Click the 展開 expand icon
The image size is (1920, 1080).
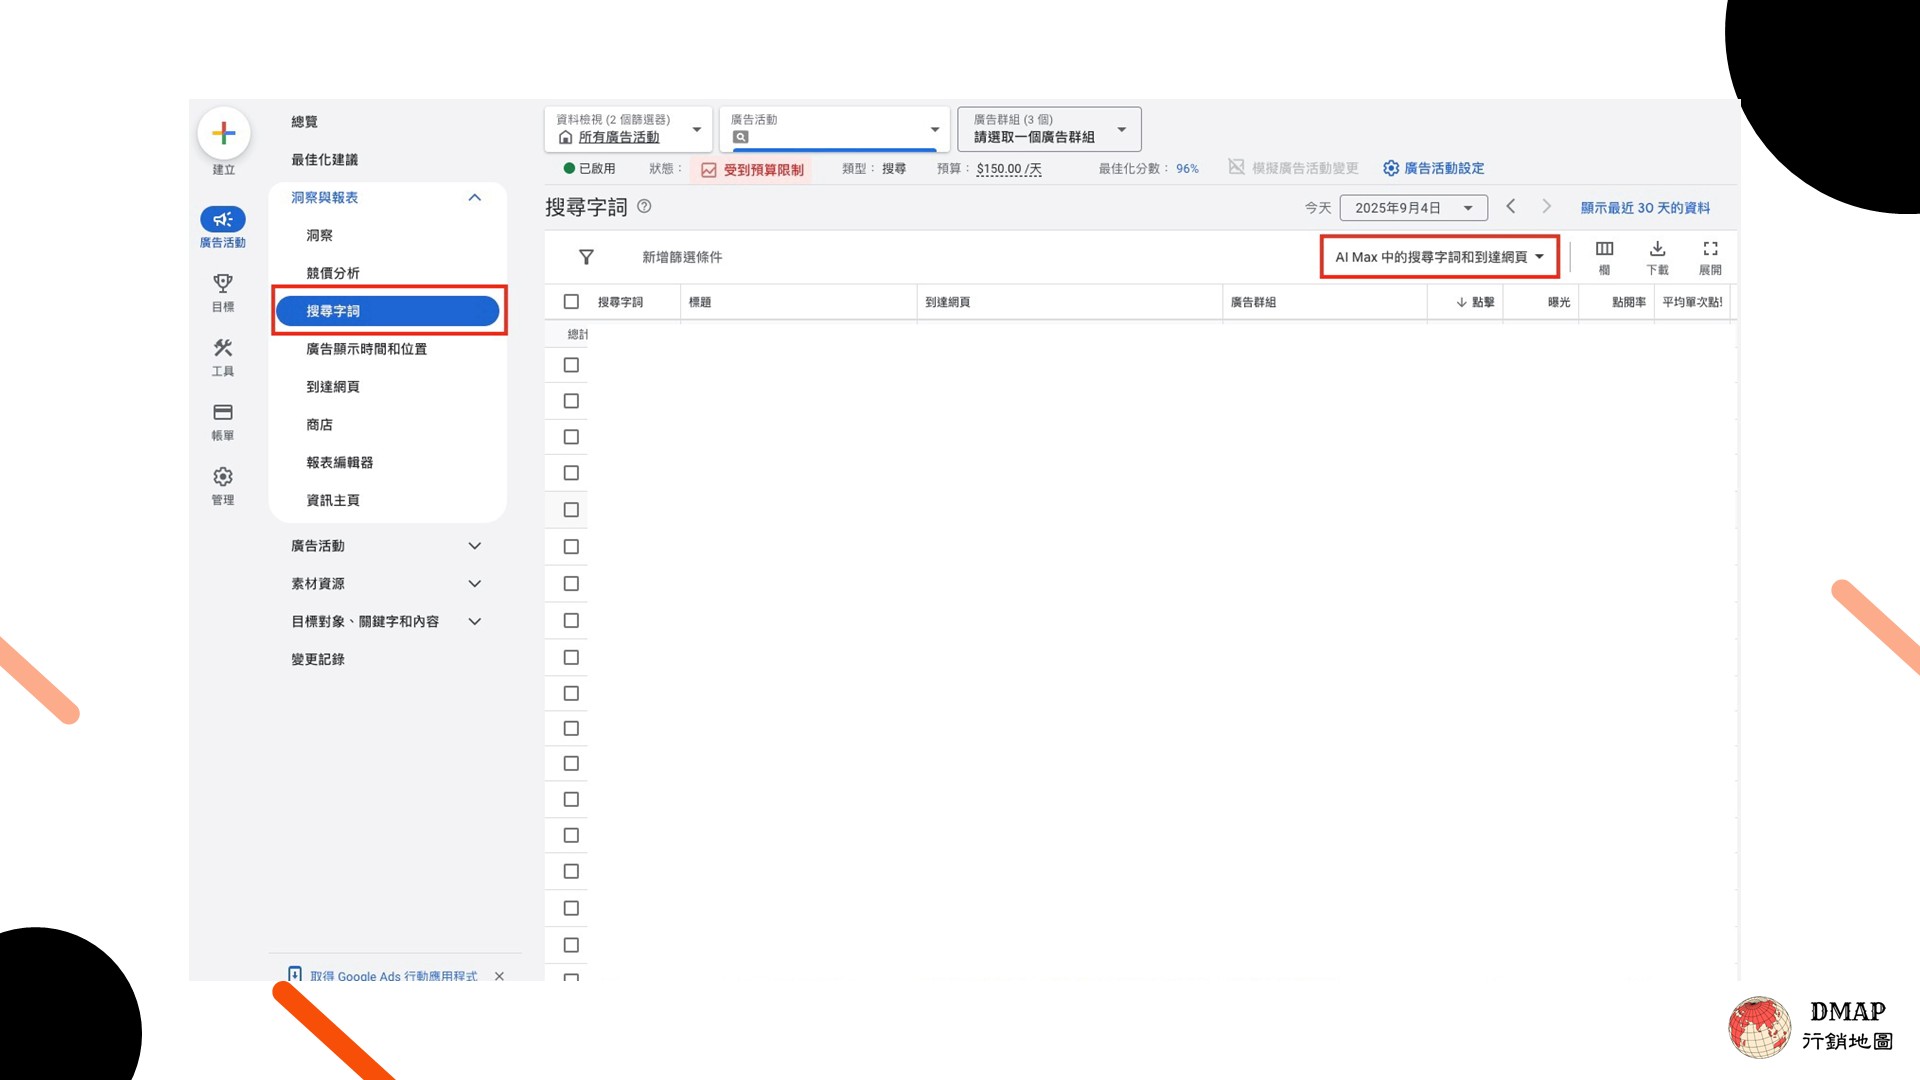[1710, 249]
